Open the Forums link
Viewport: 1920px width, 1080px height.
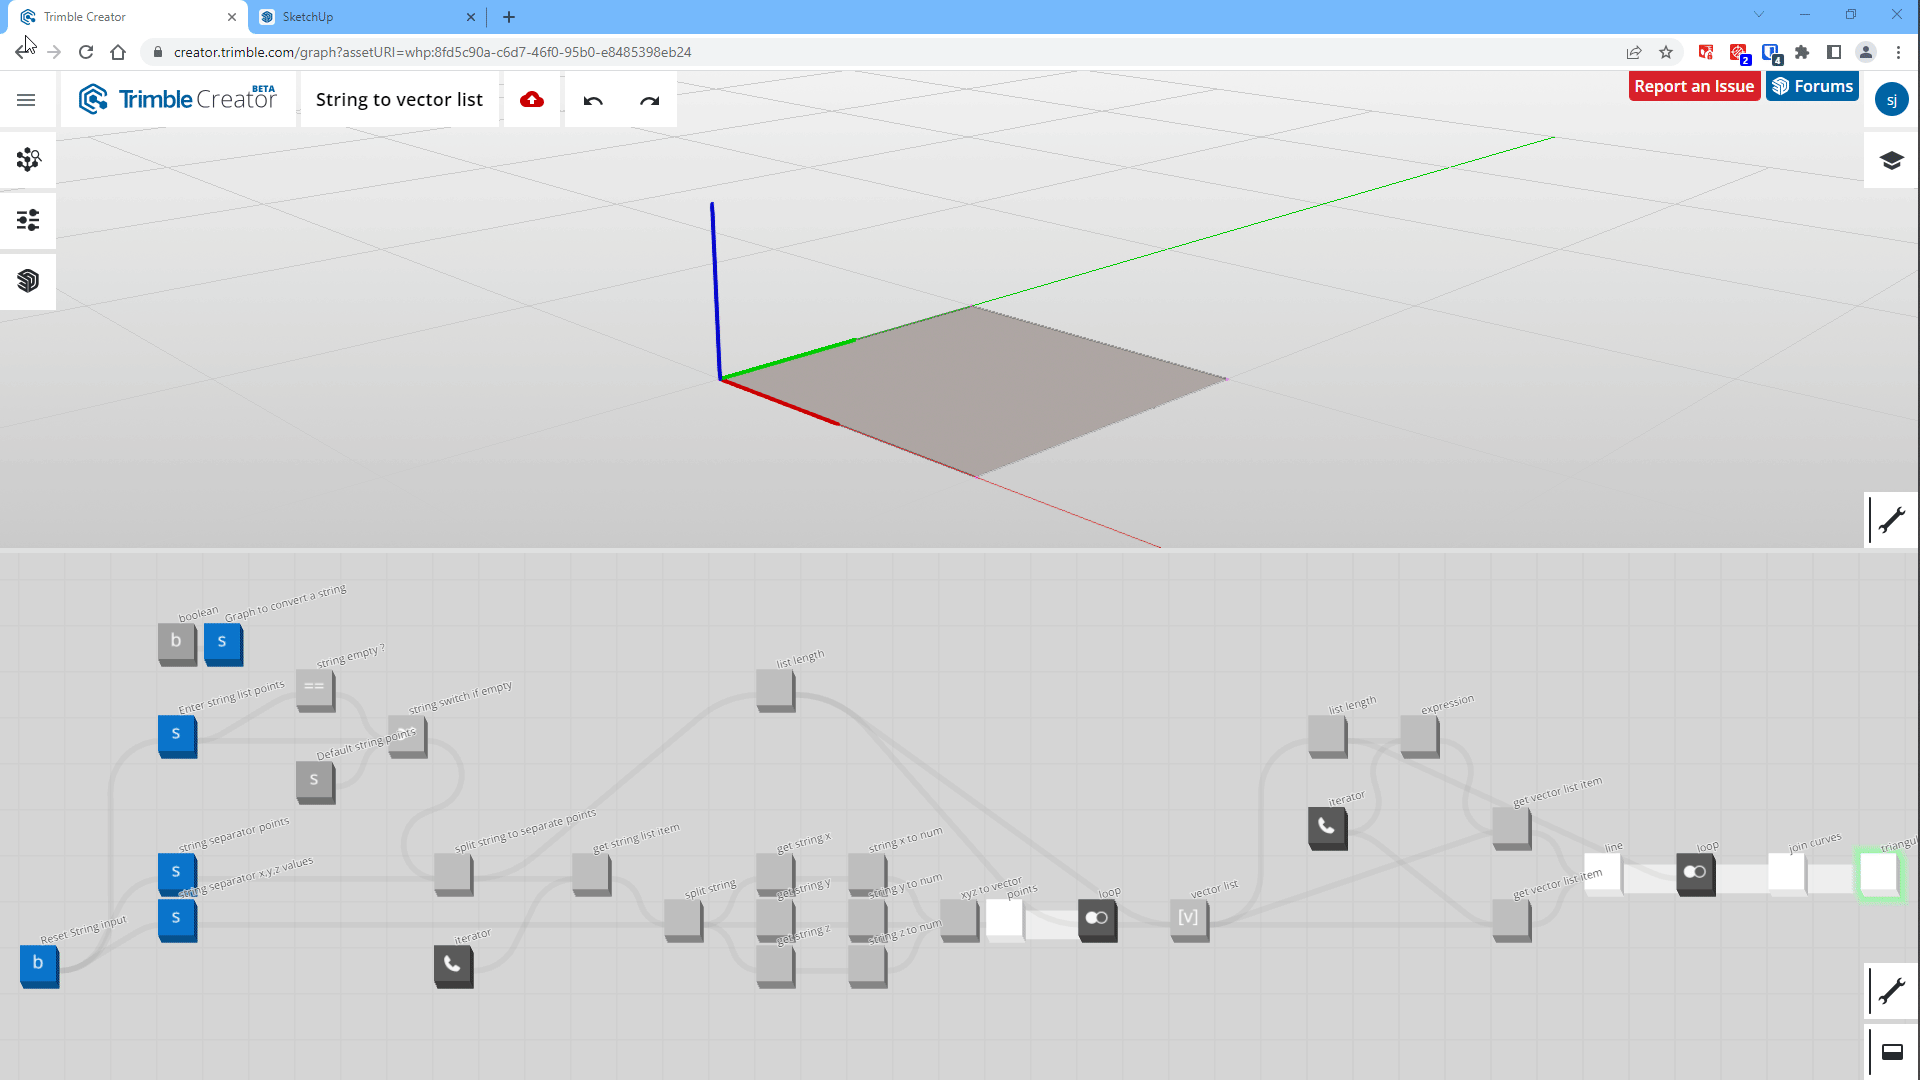1812,86
